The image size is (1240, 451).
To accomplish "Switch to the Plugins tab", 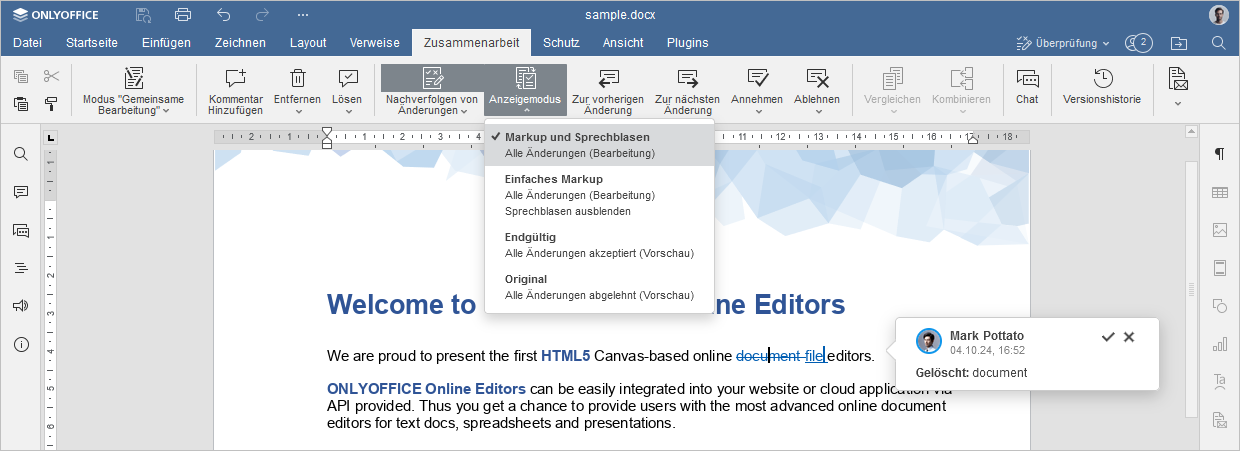I will click(687, 43).
